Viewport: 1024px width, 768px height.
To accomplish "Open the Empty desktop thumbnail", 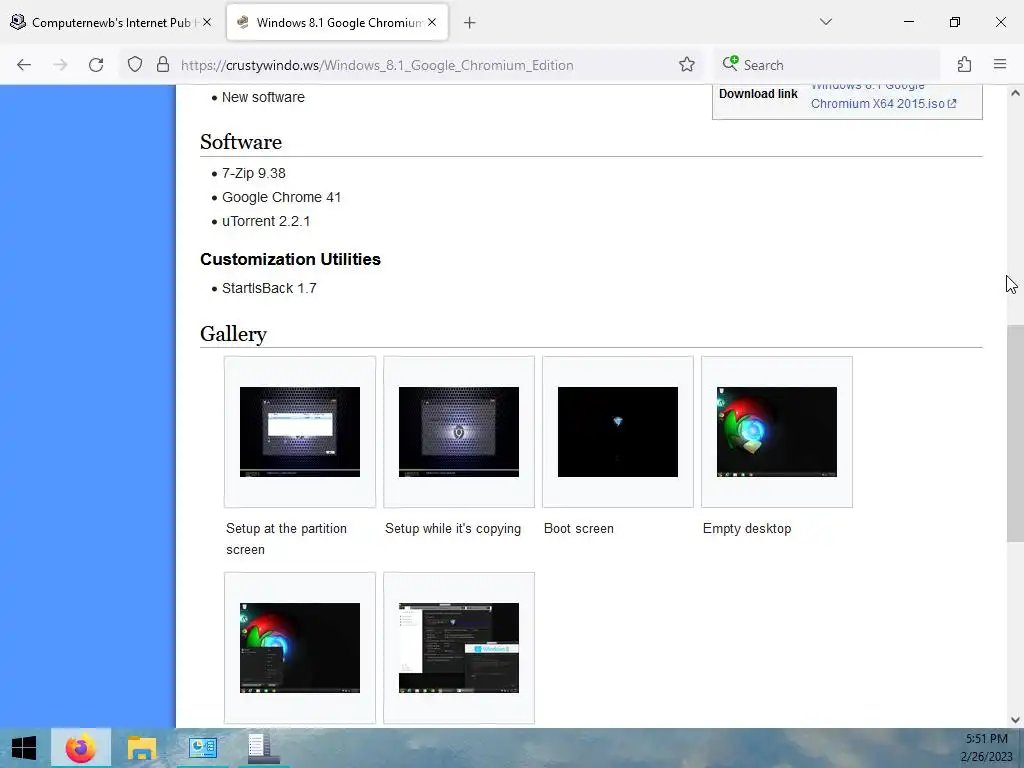I will (776, 432).
